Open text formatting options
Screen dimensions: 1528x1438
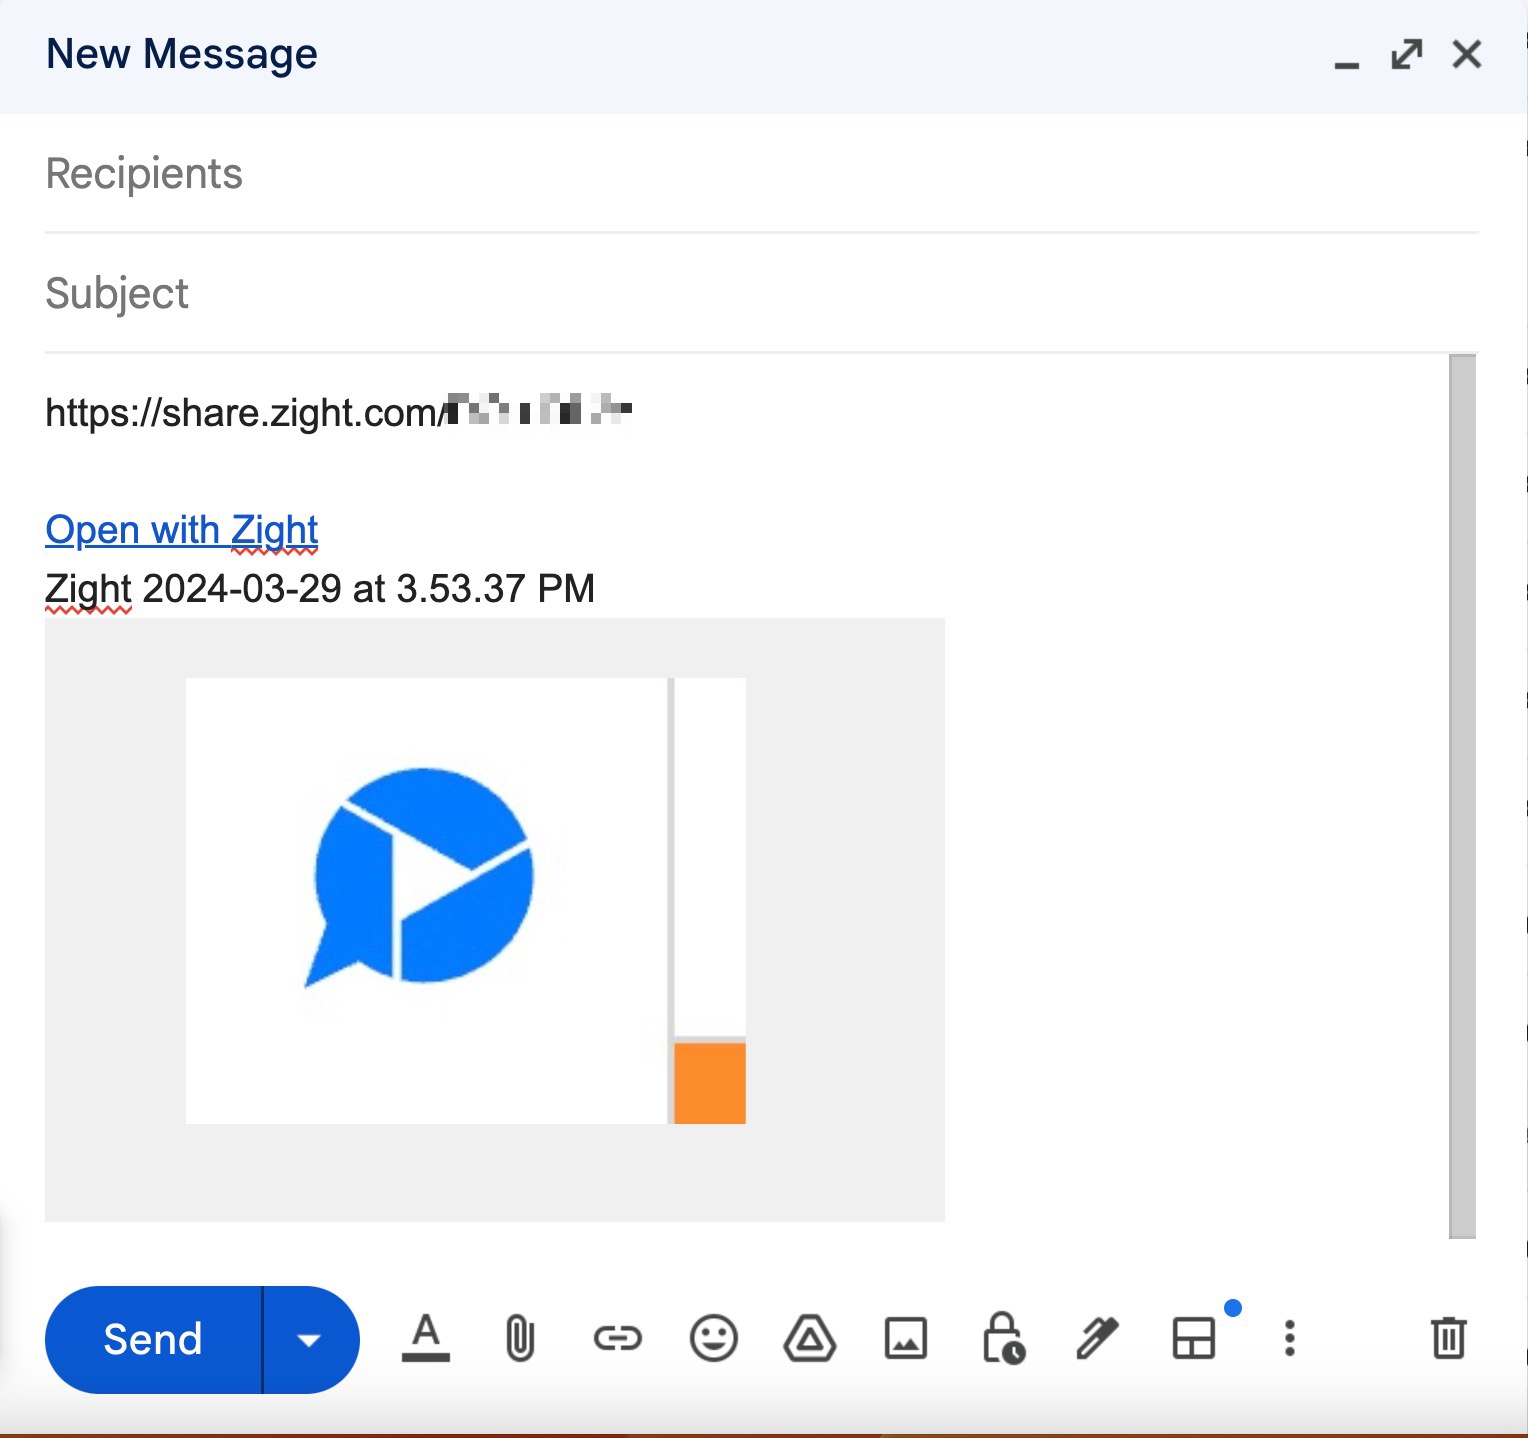[426, 1338]
